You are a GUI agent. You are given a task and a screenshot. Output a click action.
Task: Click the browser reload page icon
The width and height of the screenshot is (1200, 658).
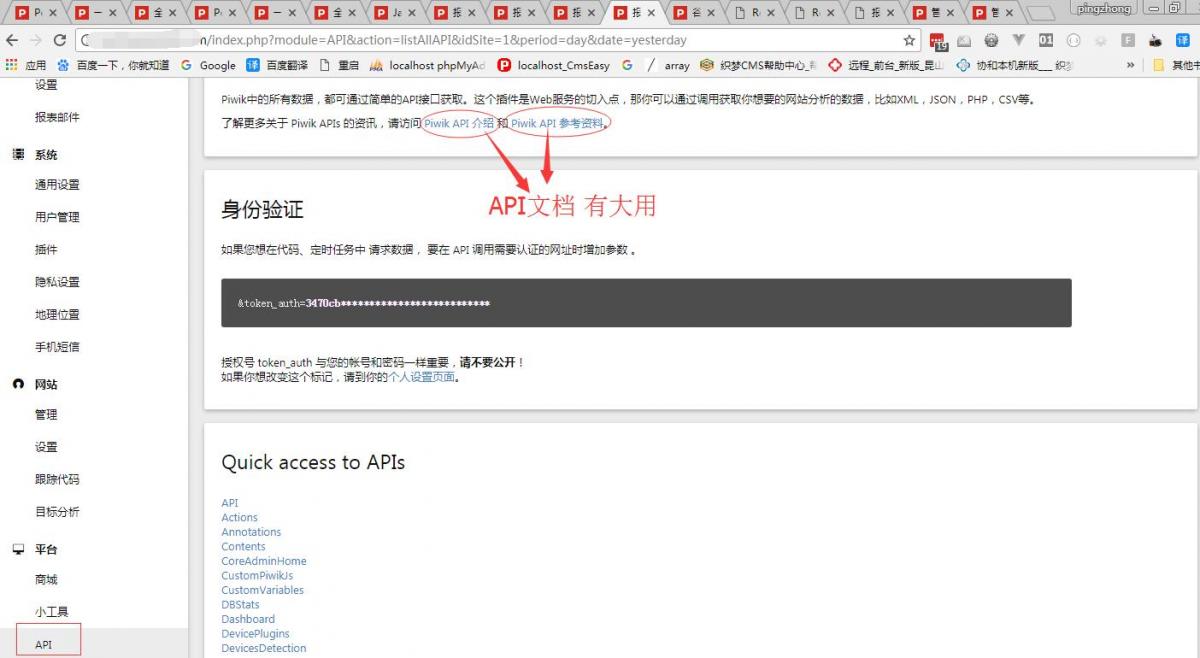click(x=60, y=41)
